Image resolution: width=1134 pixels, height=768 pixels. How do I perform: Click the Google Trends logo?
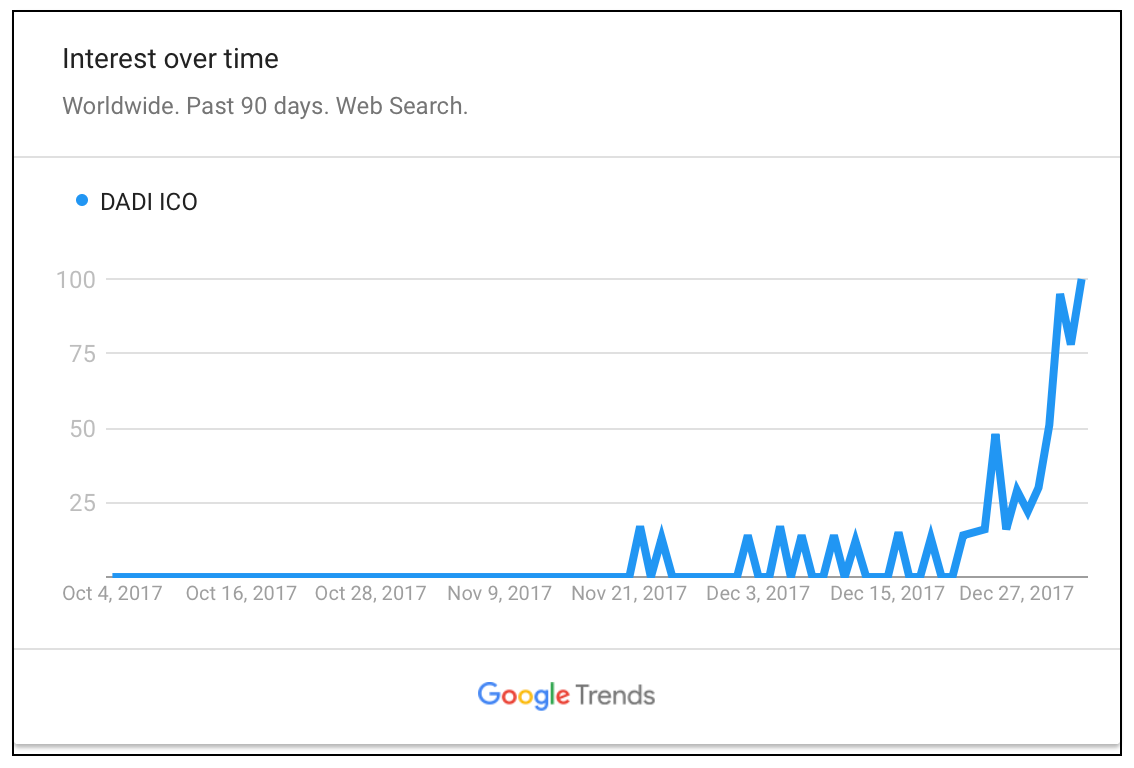tap(566, 695)
